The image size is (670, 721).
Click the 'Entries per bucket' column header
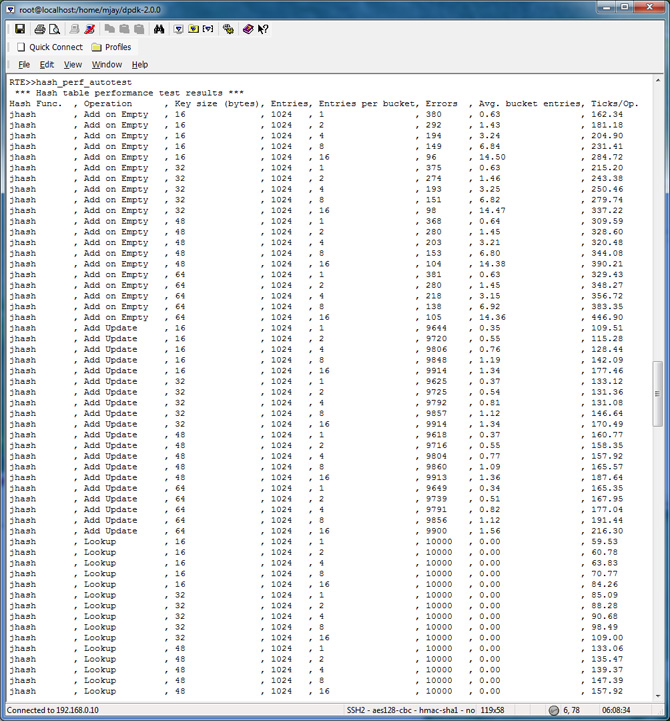tap(367, 103)
